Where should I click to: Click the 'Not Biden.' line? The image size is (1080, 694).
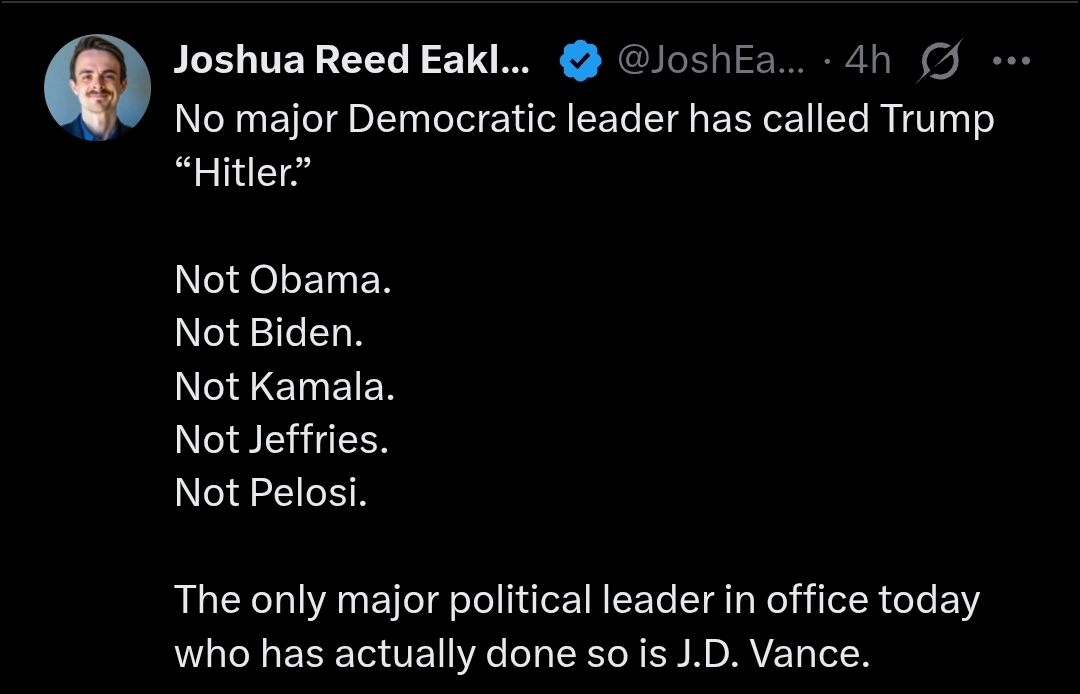tap(268, 333)
